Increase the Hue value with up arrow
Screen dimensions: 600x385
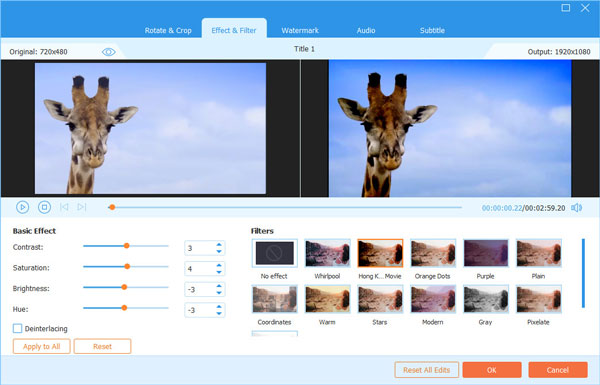219,307
